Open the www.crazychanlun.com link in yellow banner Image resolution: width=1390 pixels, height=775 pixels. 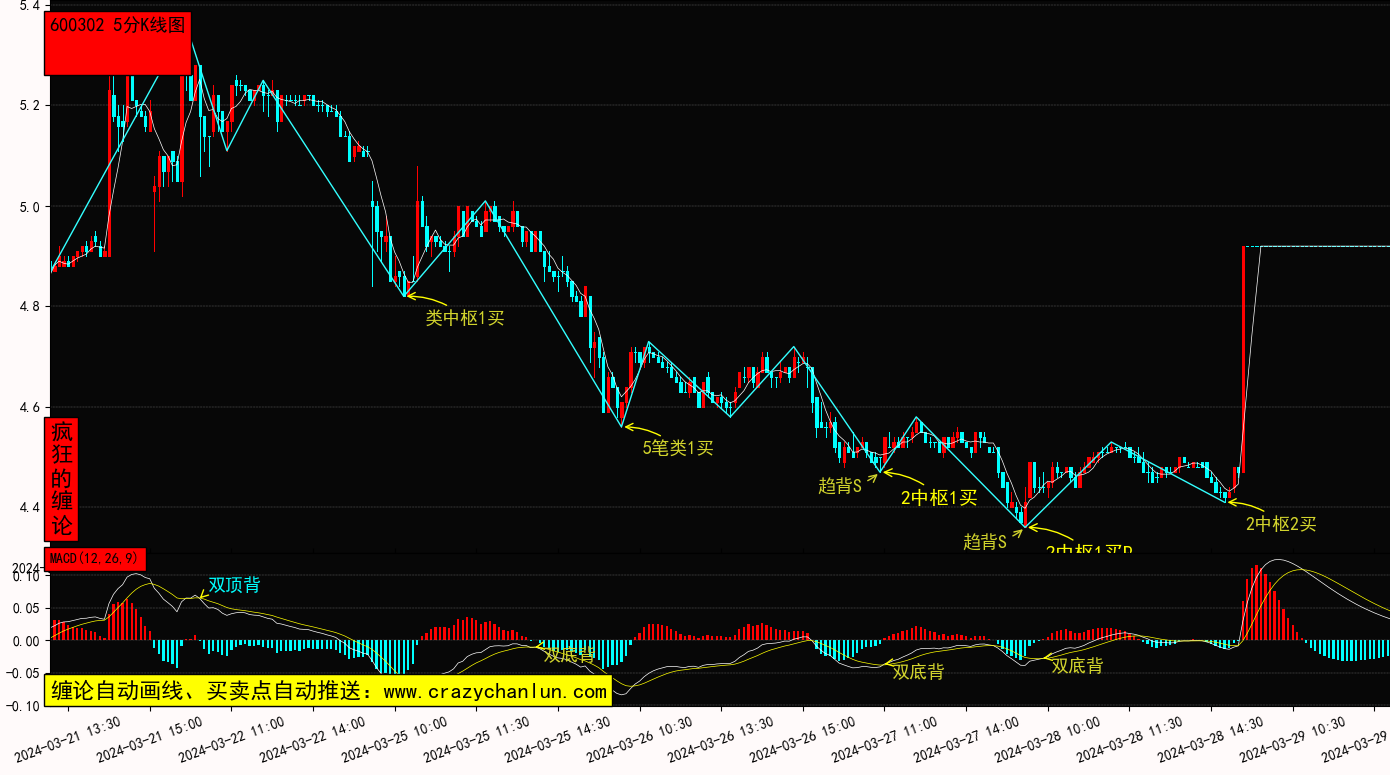click(x=495, y=691)
